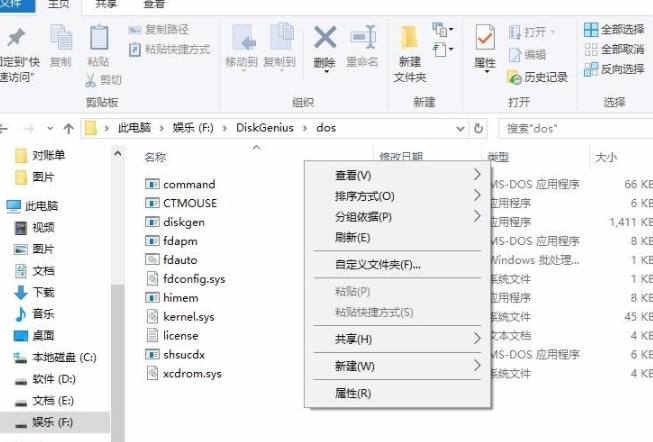Viewport: 653px width, 442px height.
Task: Open the Easy access dropdown icon
Action: pos(442,50)
